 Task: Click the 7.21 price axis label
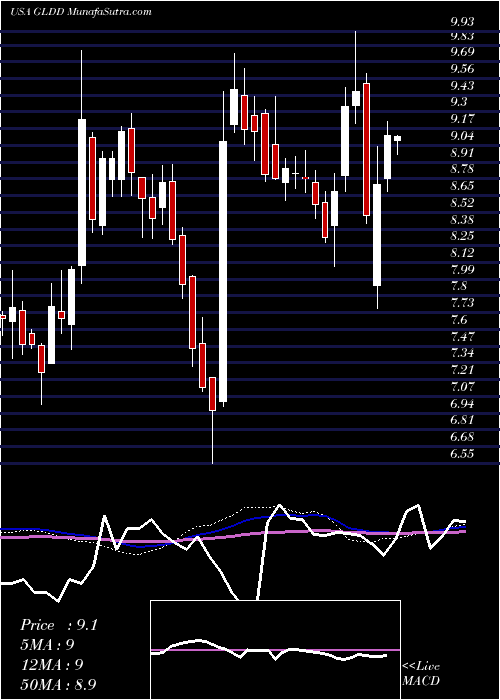tap(462, 369)
